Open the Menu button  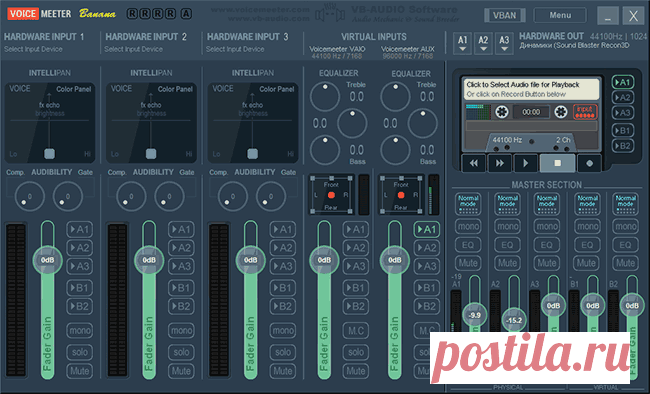(560, 15)
